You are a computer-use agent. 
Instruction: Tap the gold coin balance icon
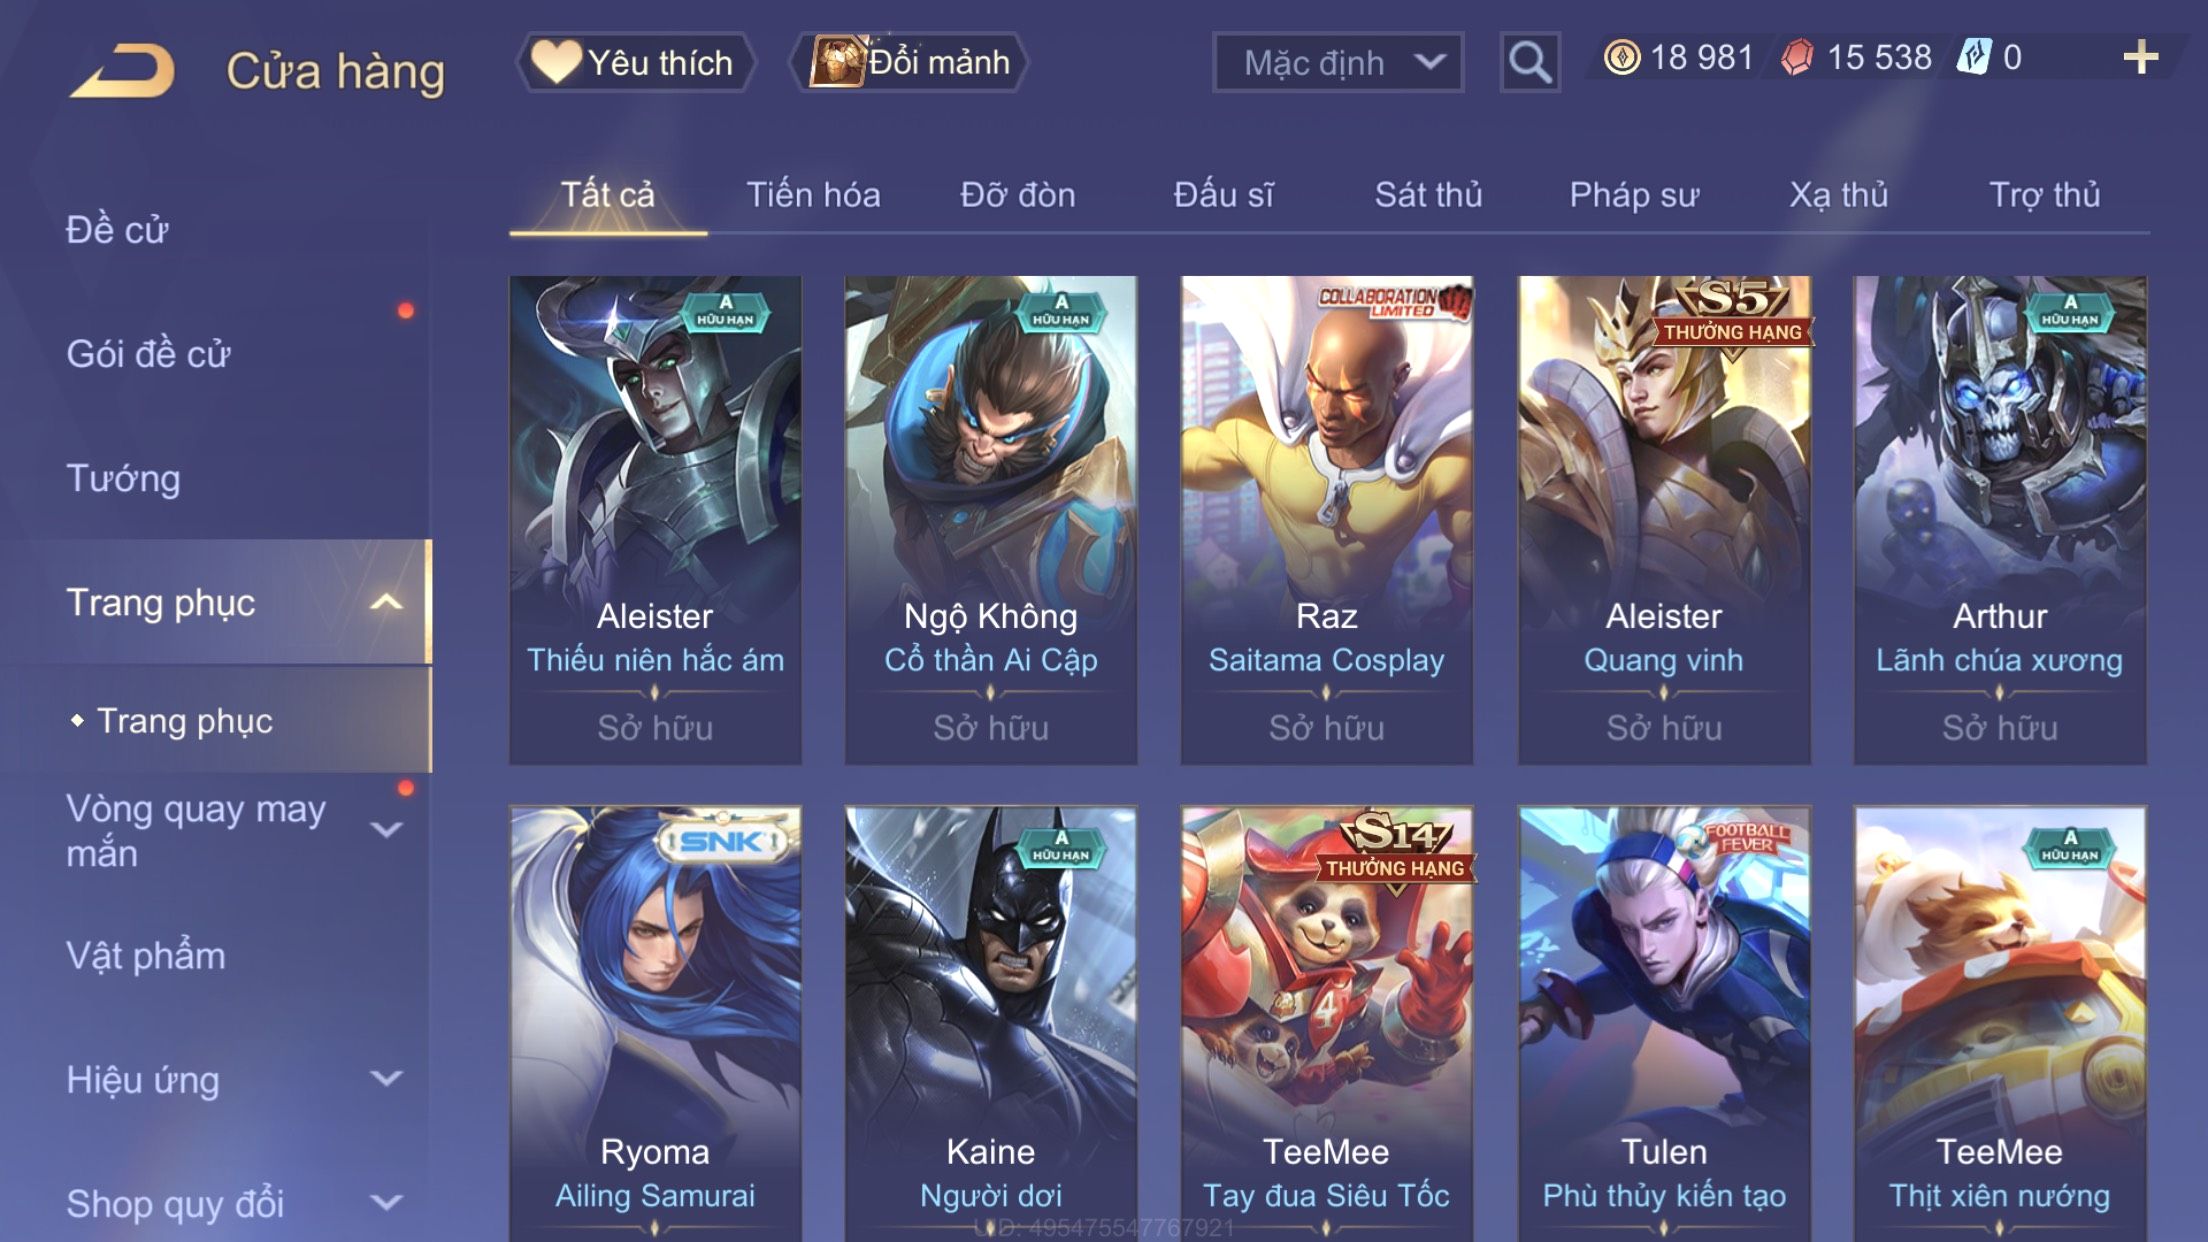coord(1621,58)
